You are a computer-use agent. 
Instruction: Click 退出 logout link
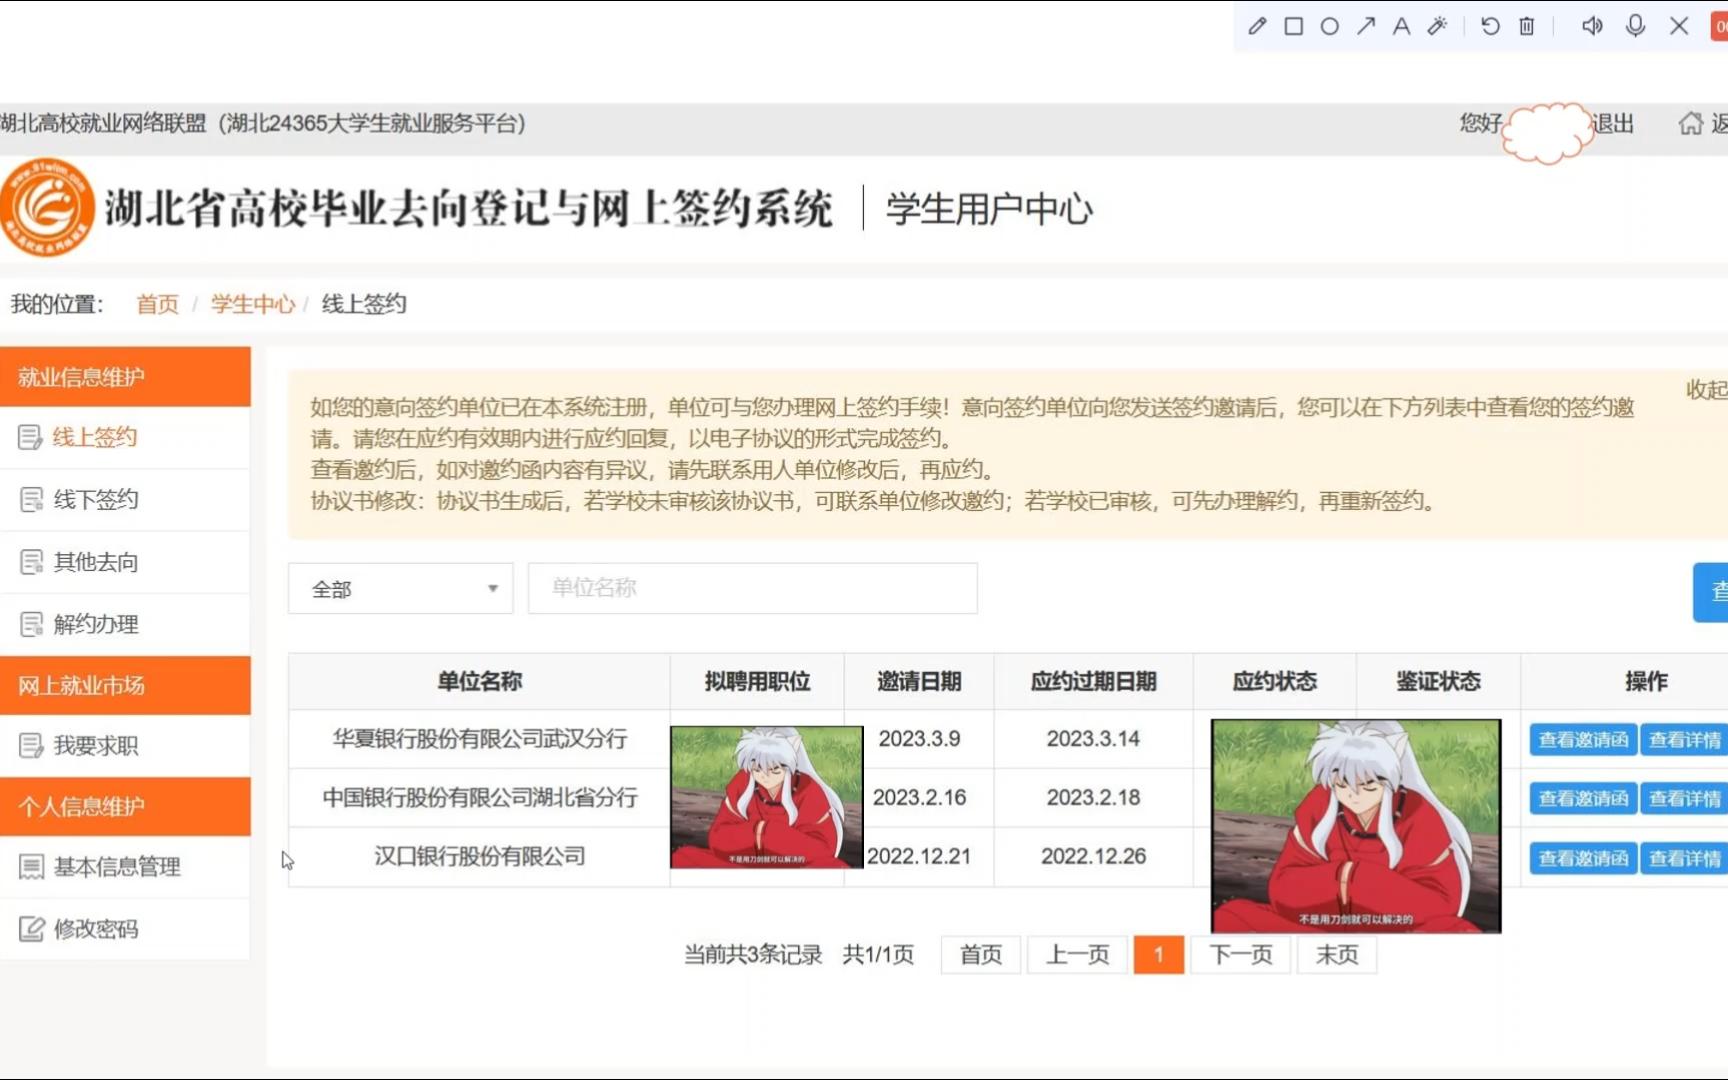(x=1612, y=124)
